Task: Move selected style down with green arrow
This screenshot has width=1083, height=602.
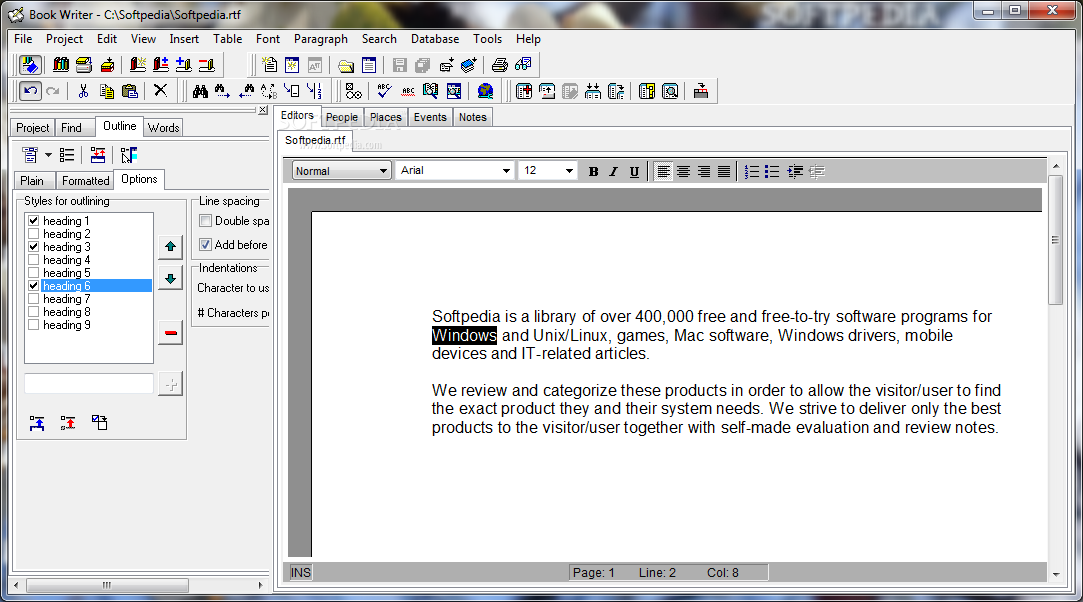Action: coord(171,278)
